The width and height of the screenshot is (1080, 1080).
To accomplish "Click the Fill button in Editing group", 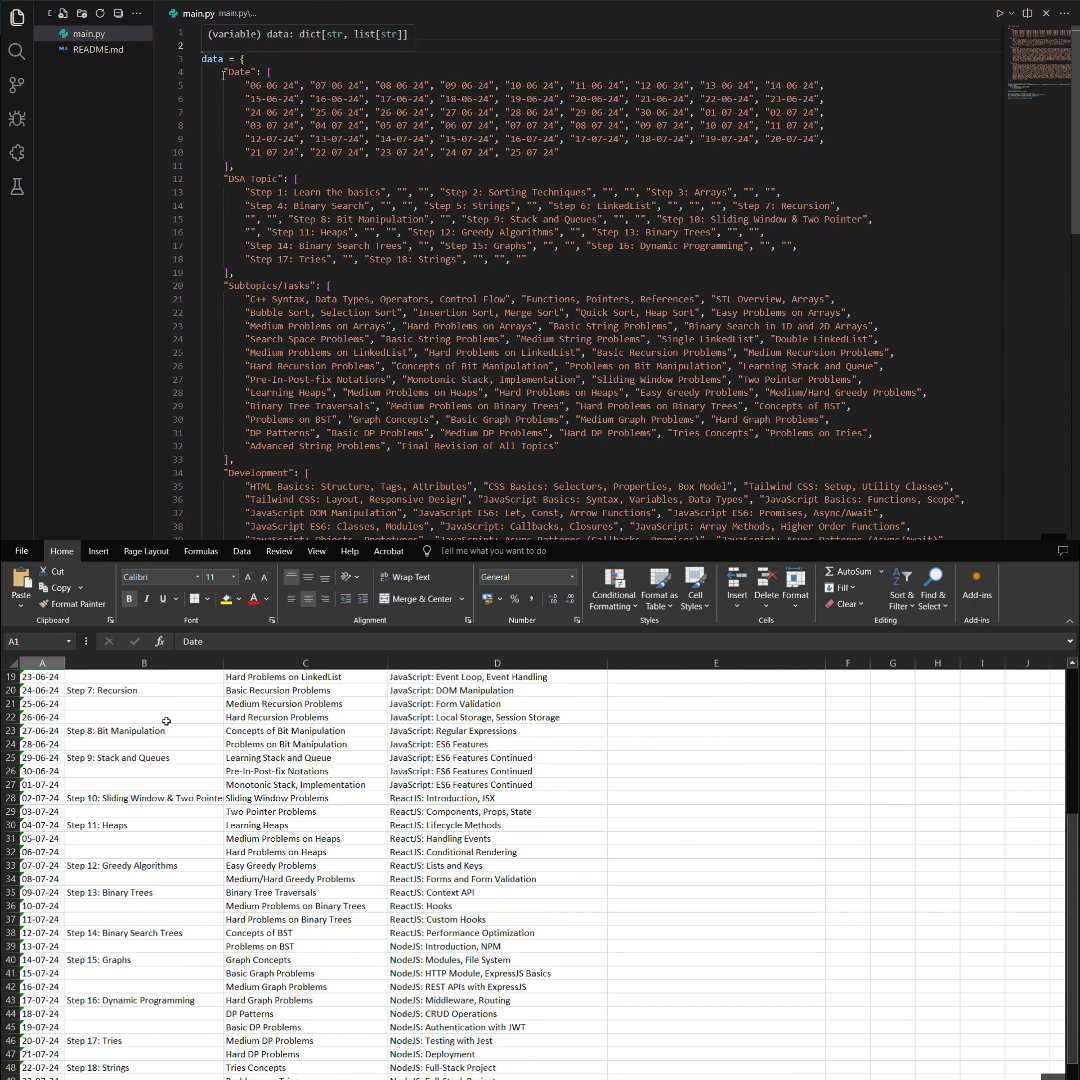I will 840,588.
